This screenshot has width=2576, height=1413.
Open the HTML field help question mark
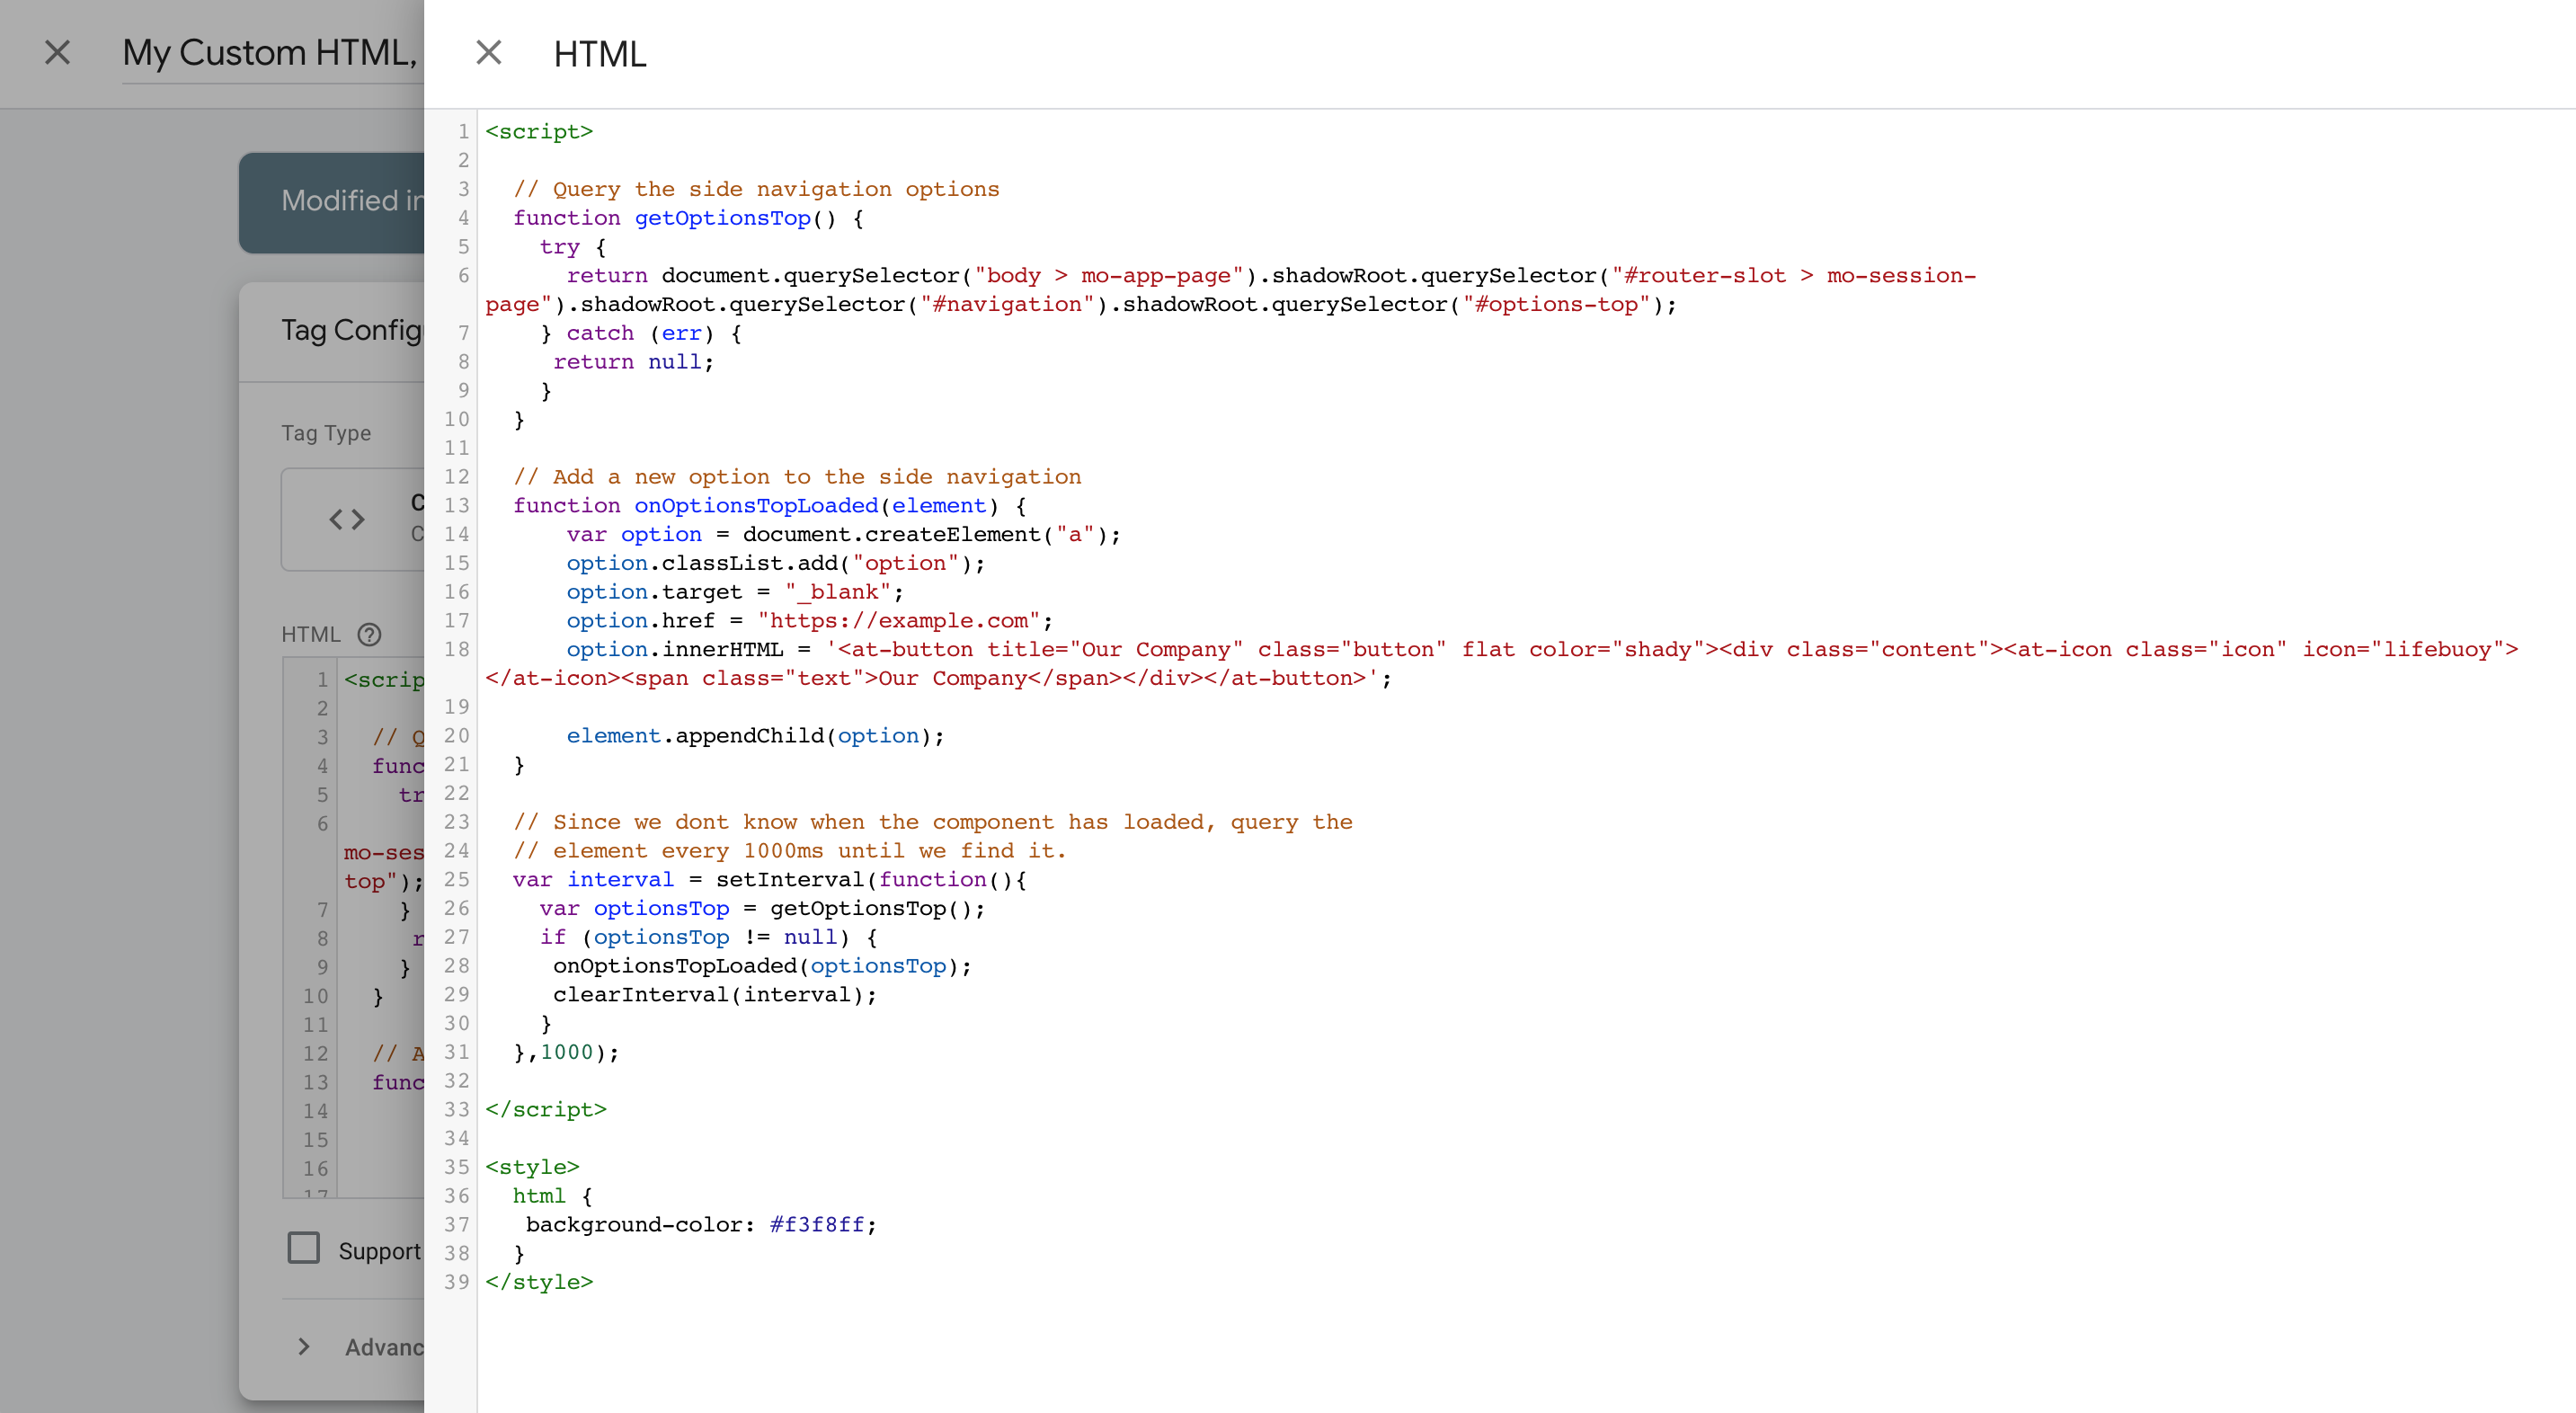(x=369, y=634)
